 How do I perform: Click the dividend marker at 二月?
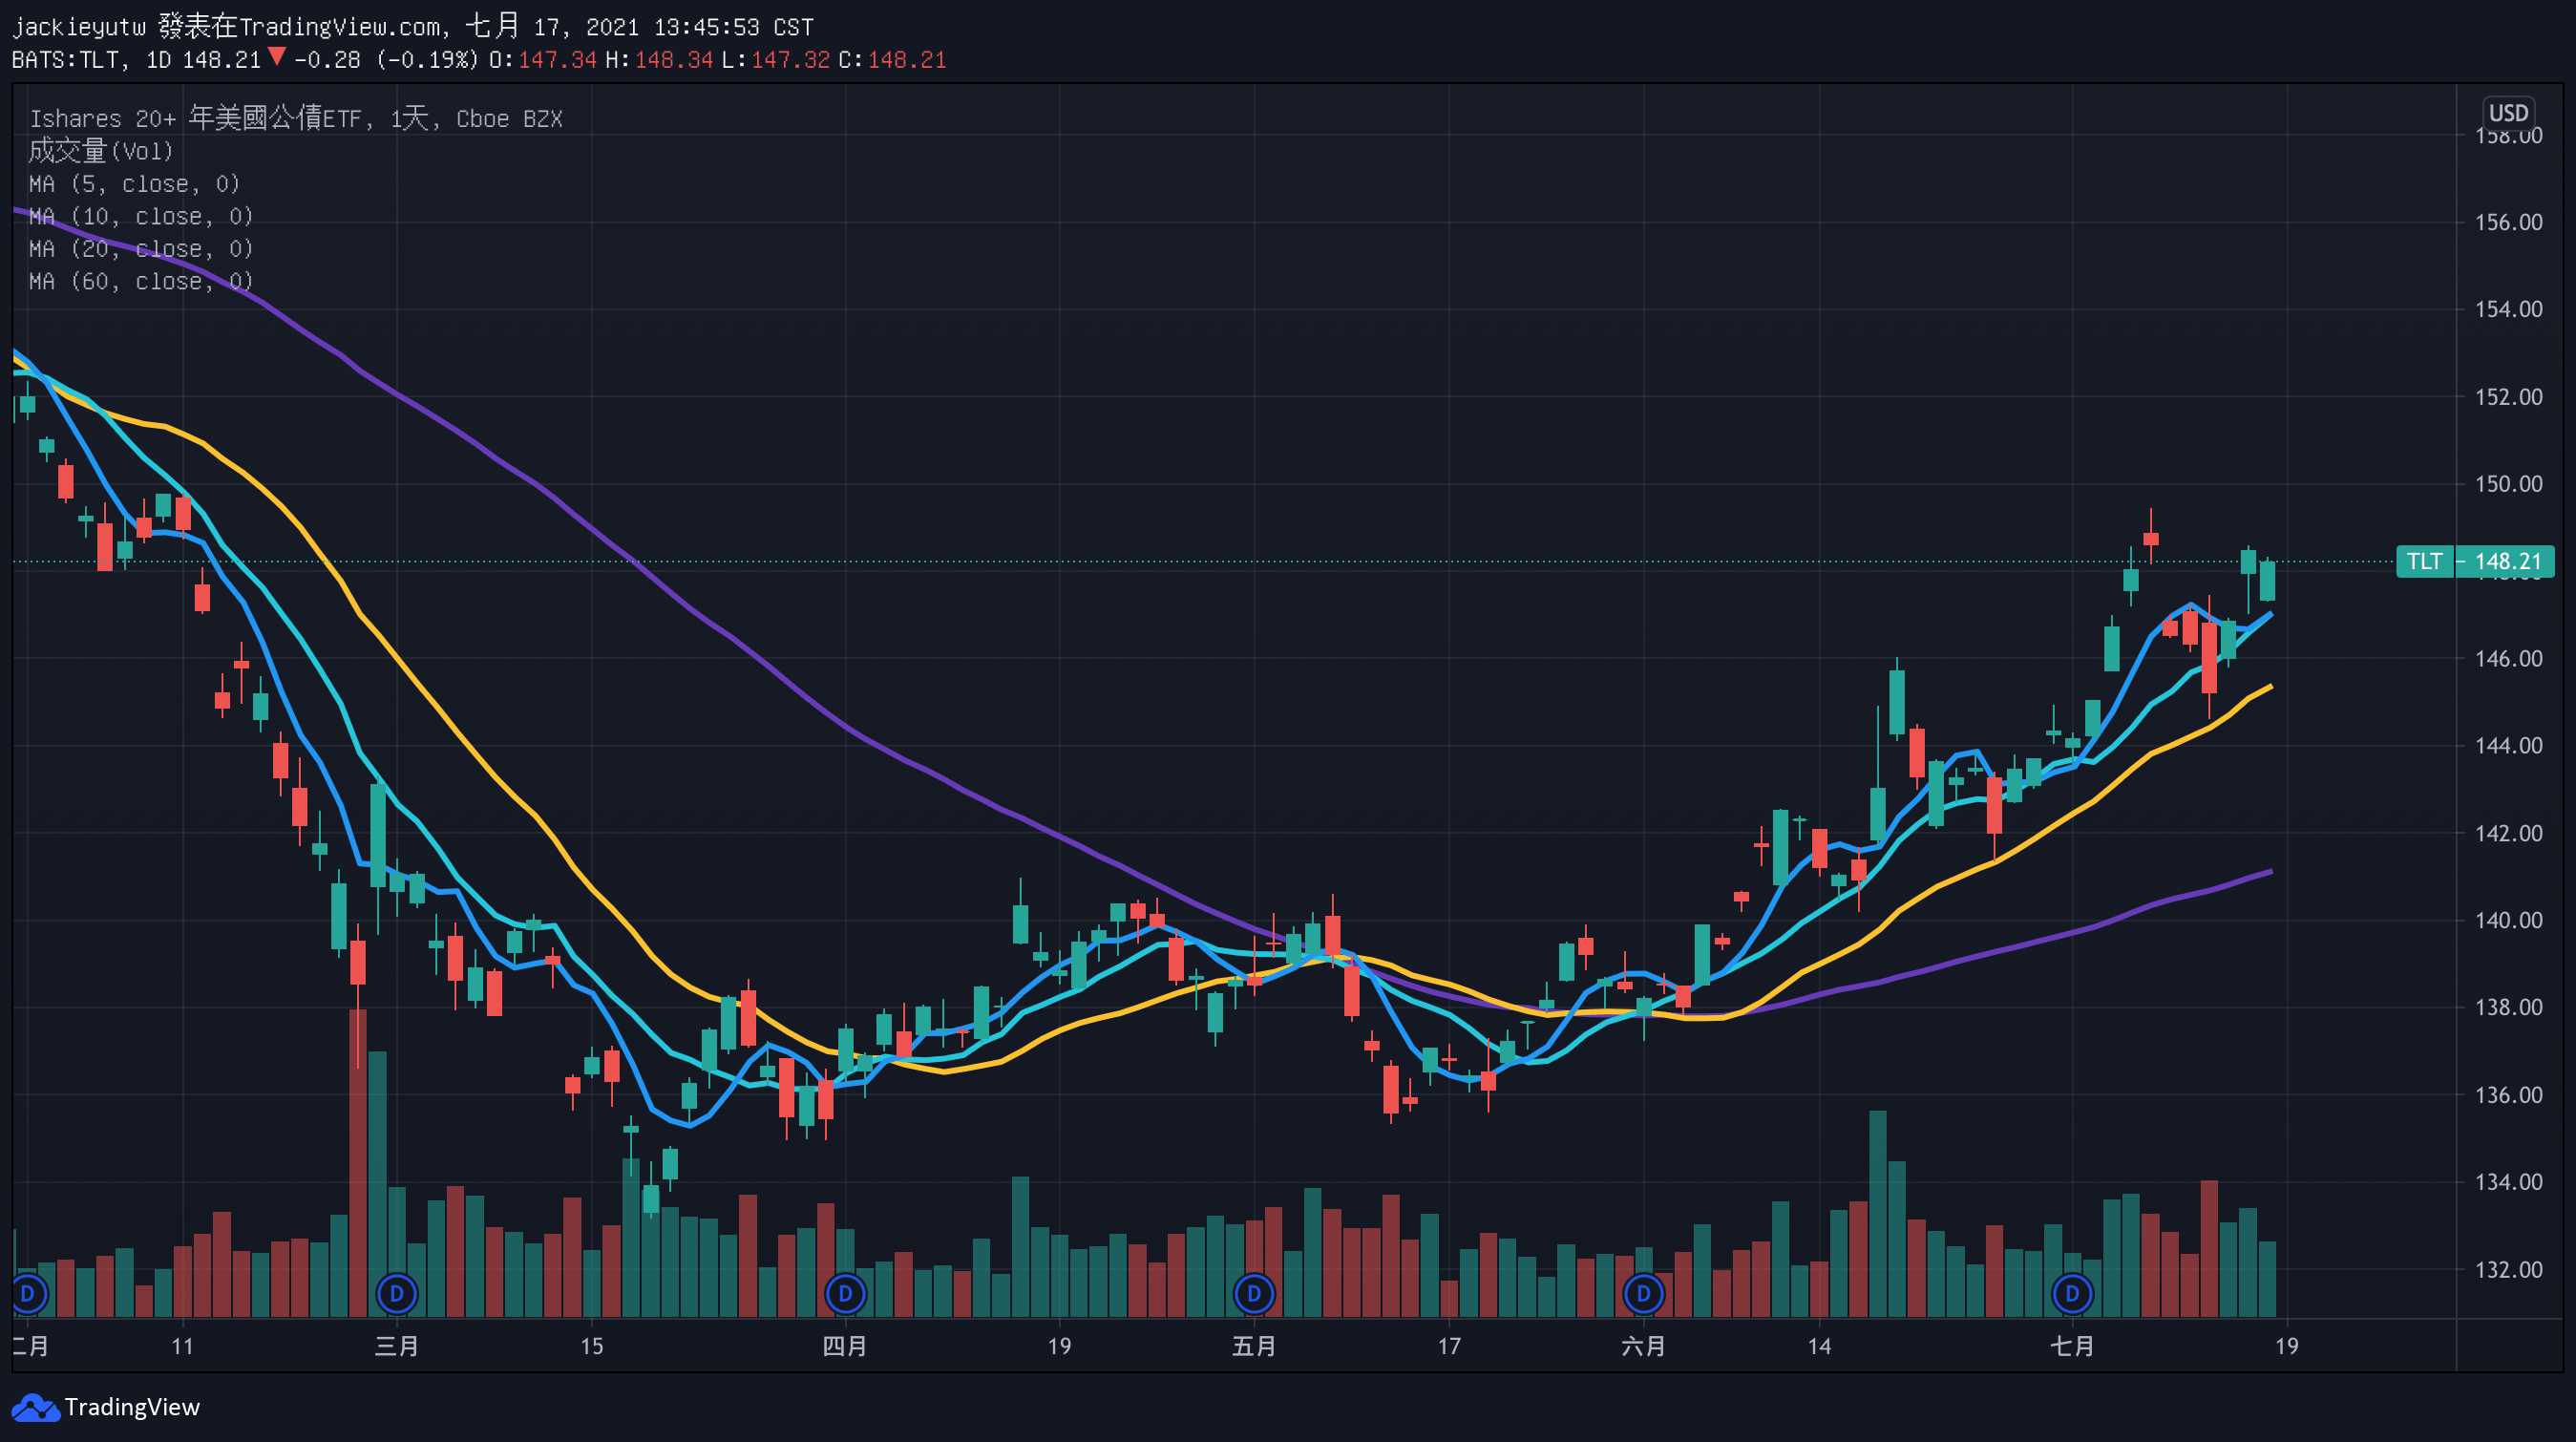[x=27, y=1294]
